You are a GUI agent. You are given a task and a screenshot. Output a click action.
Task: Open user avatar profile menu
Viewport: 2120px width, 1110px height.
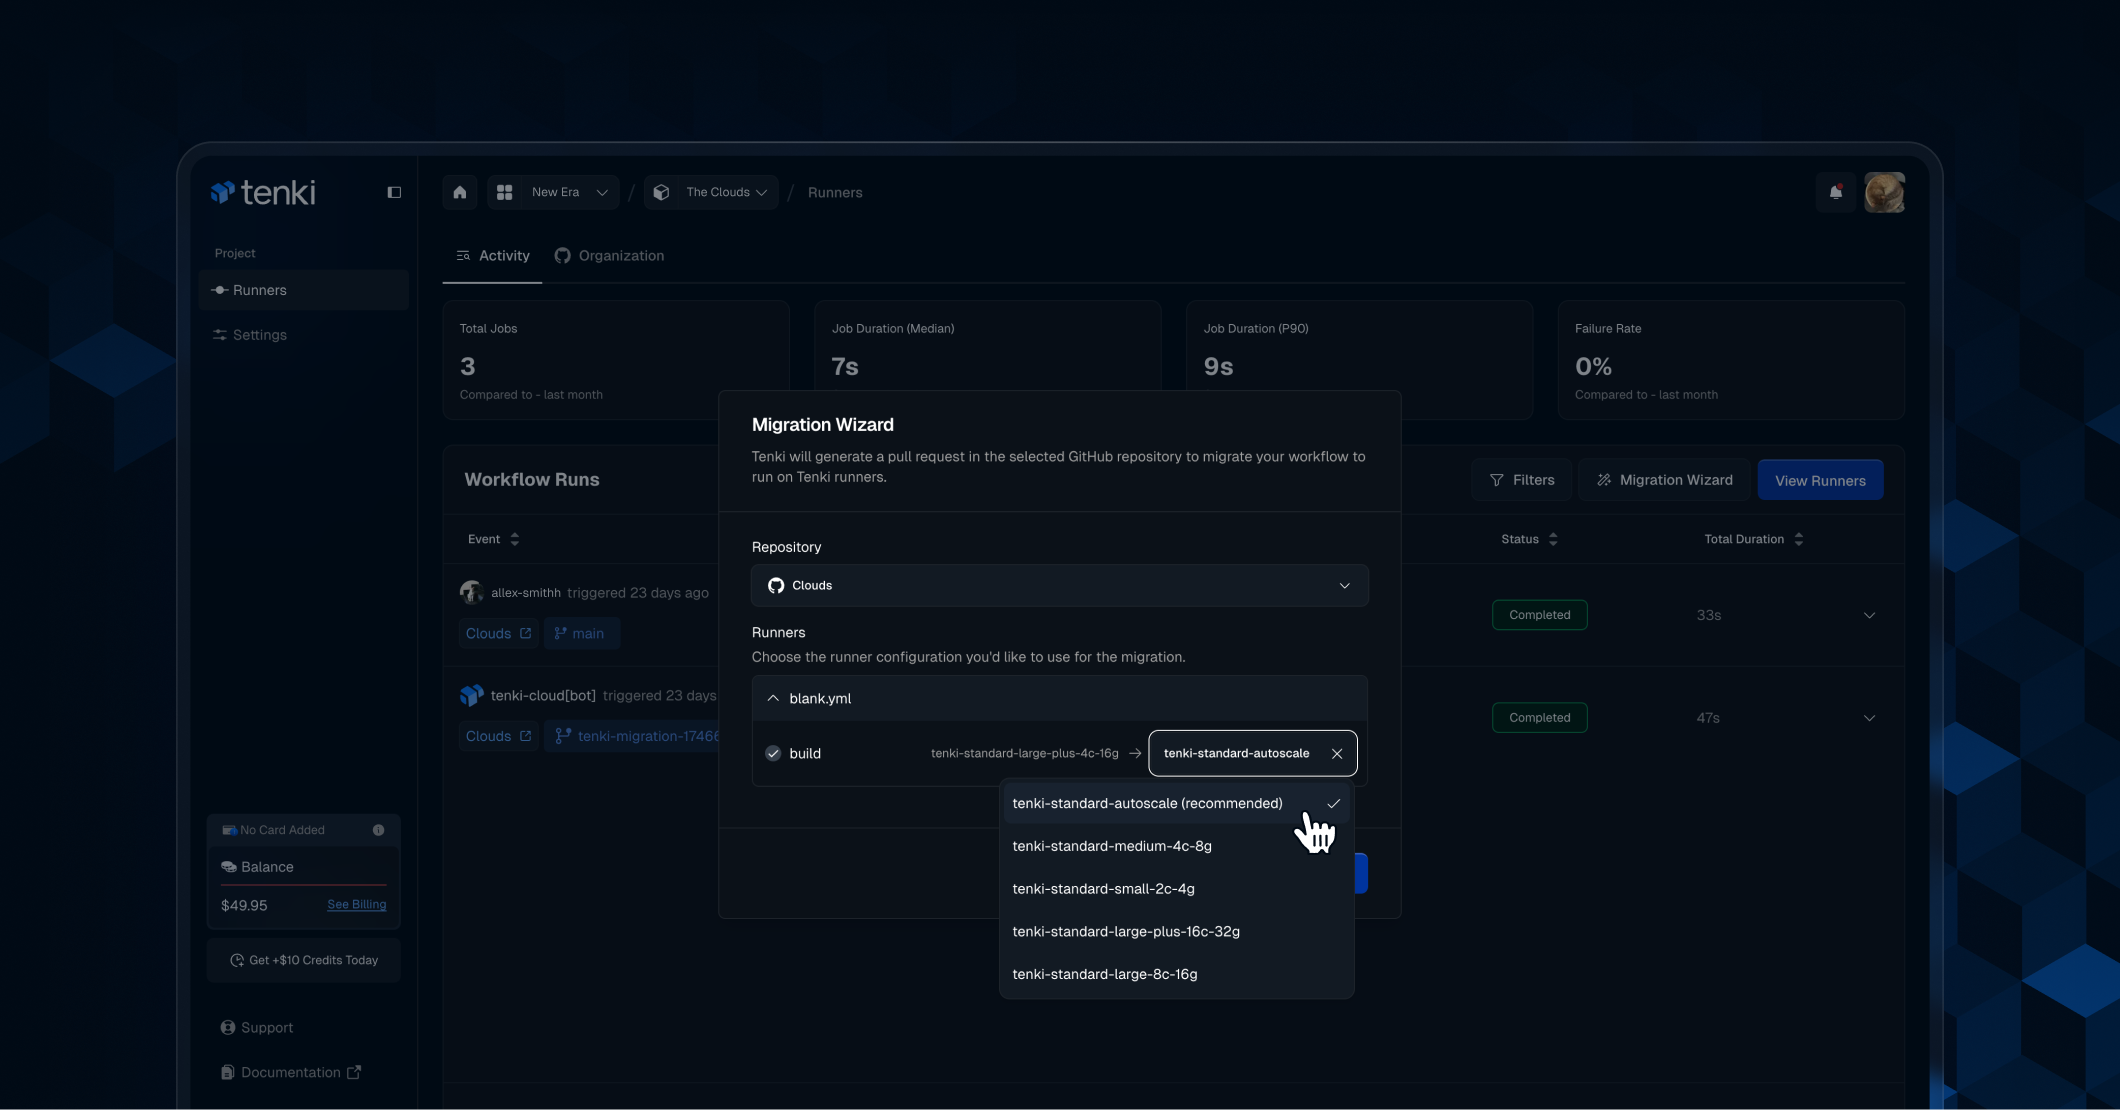coord(1884,192)
